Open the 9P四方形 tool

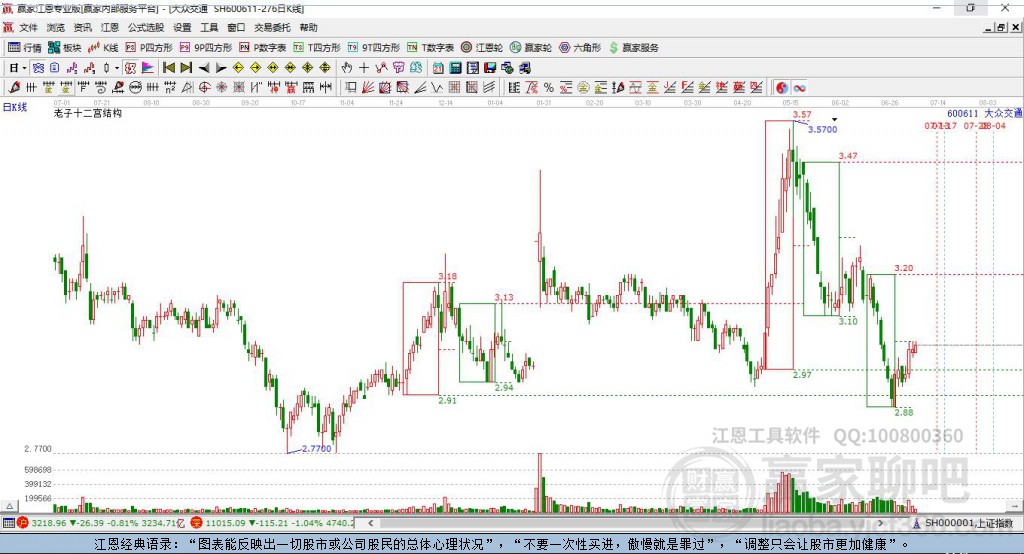click(x=206, y=48)
